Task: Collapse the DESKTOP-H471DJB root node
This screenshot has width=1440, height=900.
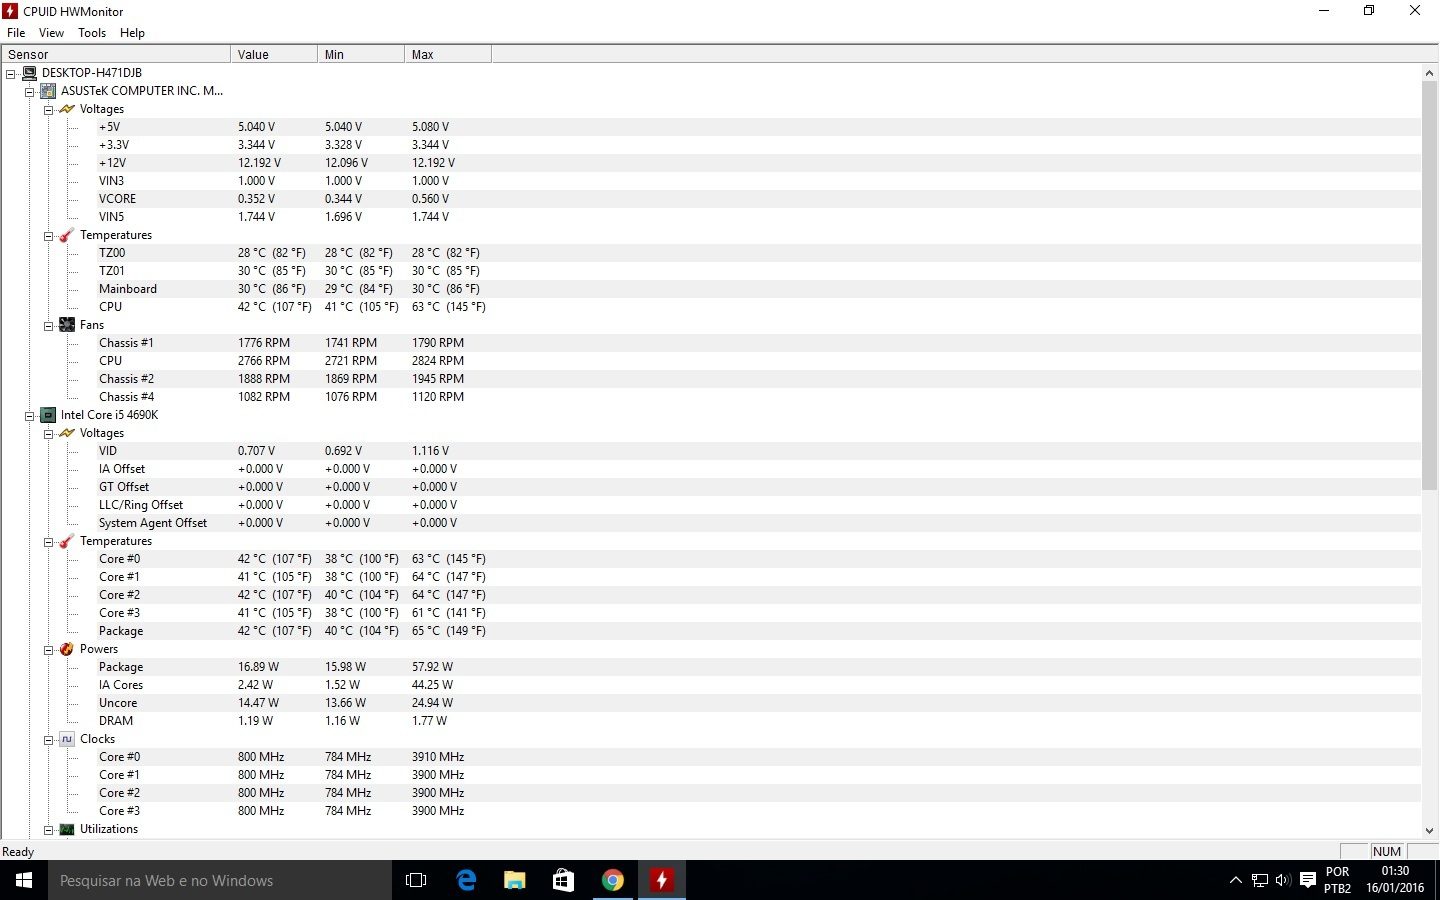Action: point(11,74)
